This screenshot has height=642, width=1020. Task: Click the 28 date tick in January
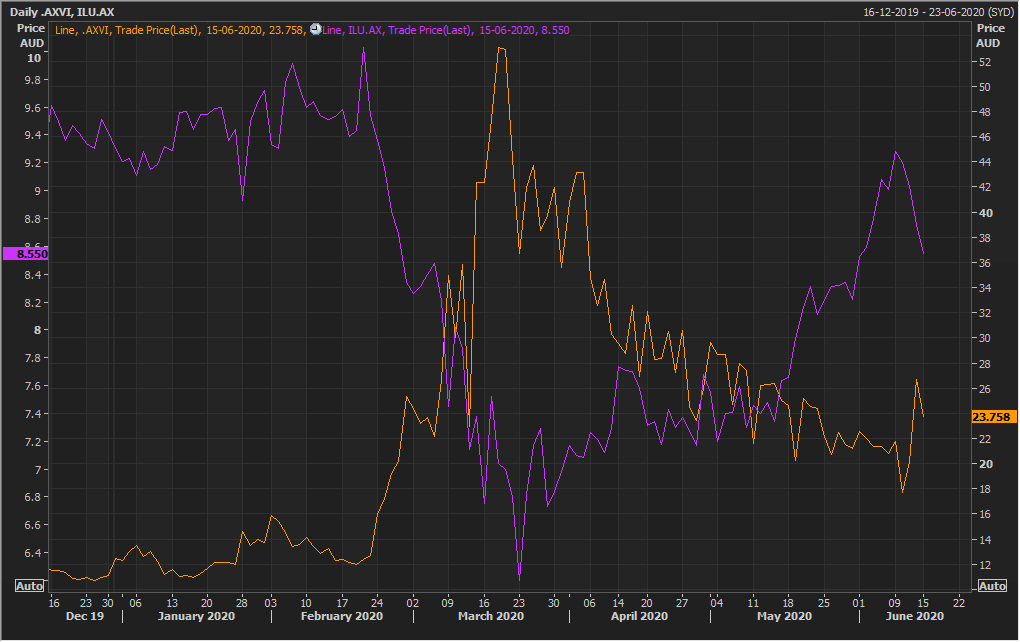[241, 603]
